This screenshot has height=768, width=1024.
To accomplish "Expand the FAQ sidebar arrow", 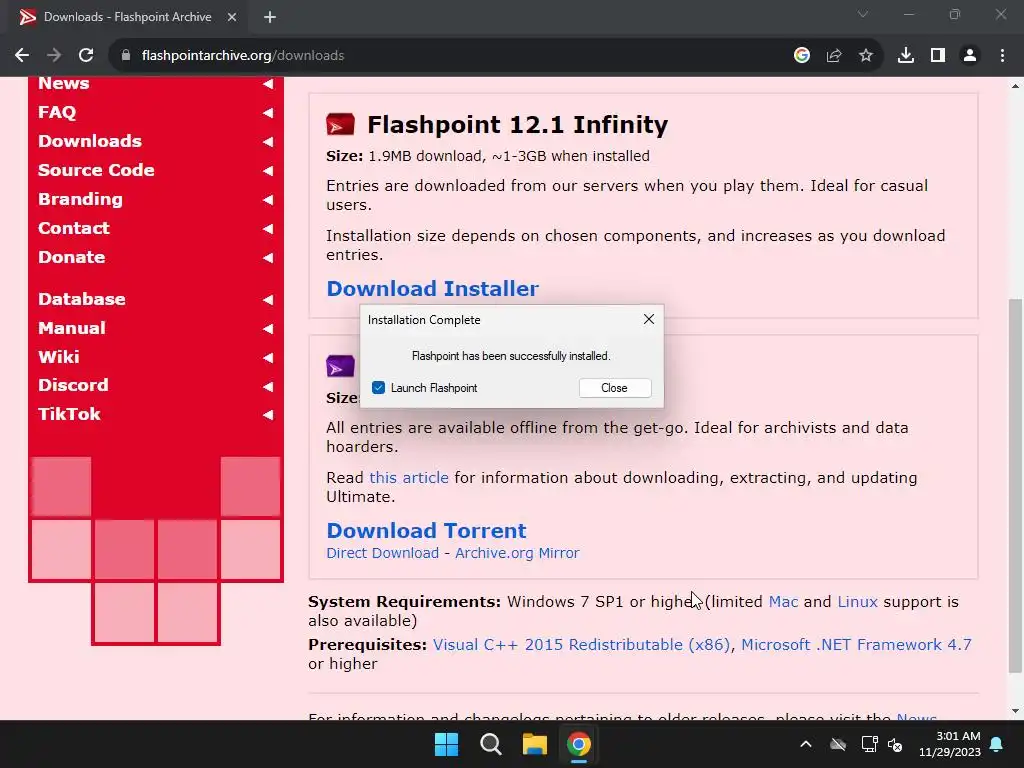I will pos(268,112).
